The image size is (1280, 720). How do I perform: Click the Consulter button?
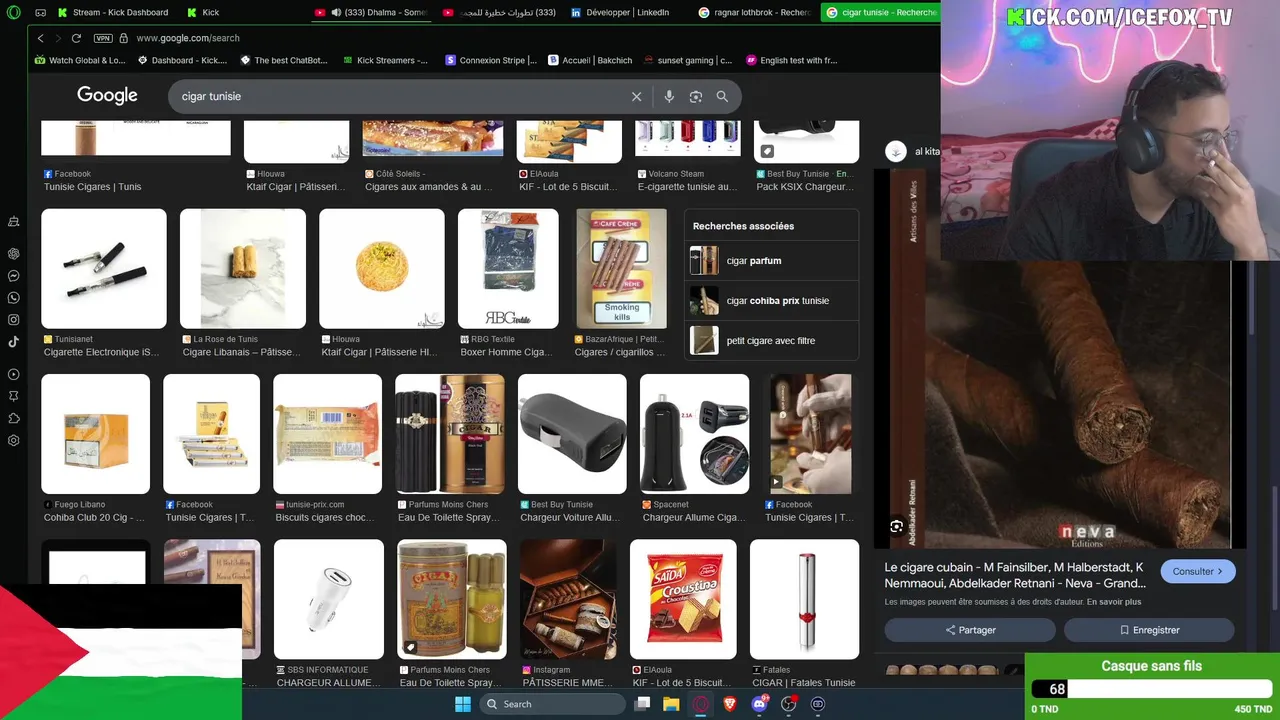(x=1198, y=572)
